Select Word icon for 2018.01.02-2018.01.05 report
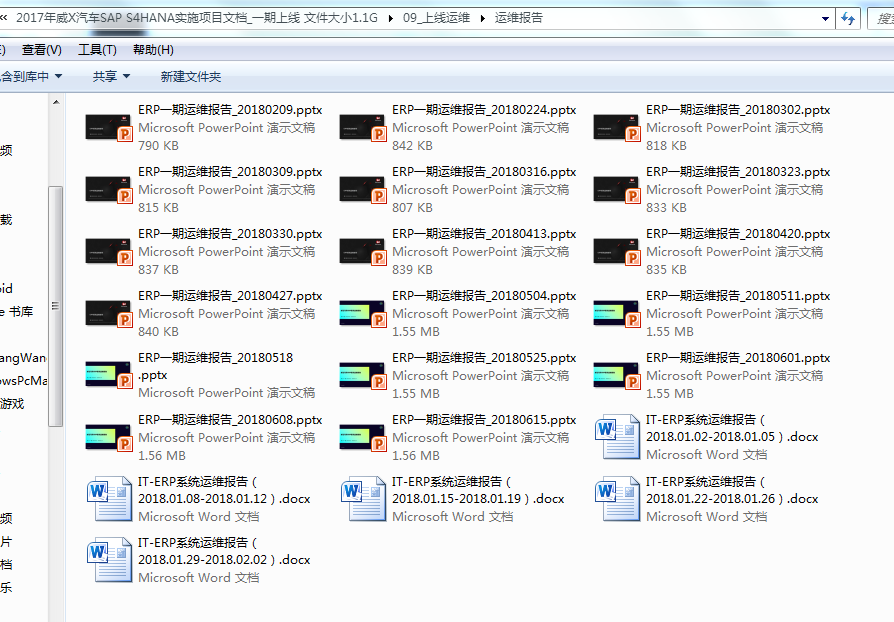Screen dimensions: 894x622 click(617, 437)
